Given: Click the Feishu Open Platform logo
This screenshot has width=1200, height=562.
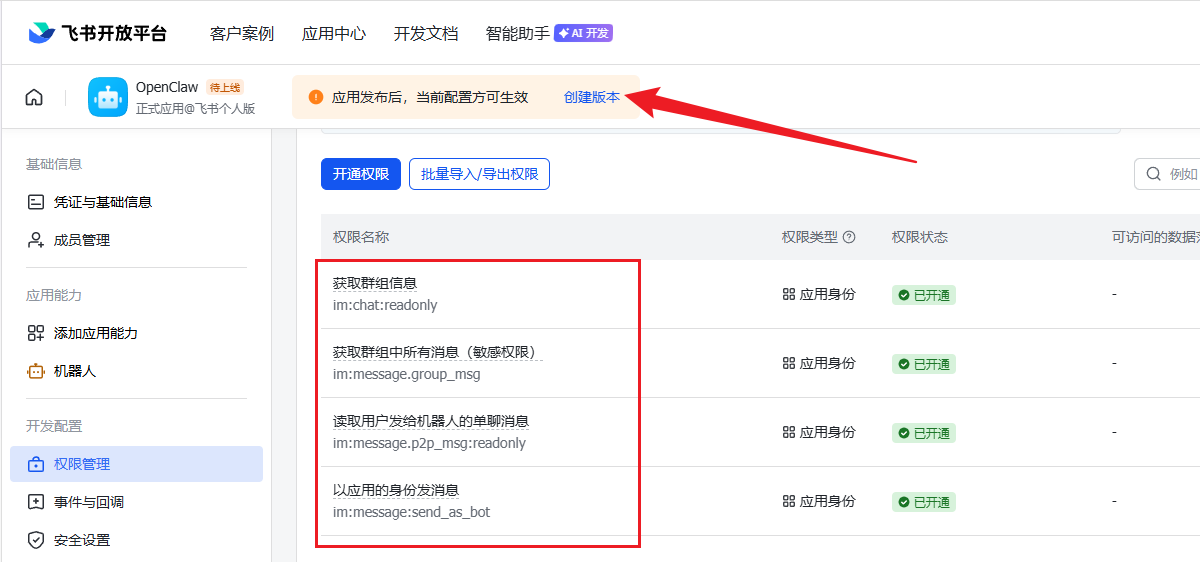Looking at the screenshot, I should [x=97, y=33].
